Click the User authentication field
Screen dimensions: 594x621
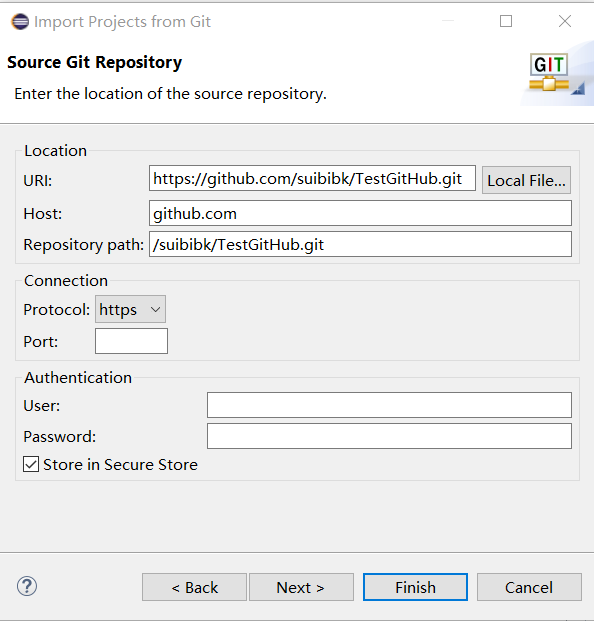[389, 405]
